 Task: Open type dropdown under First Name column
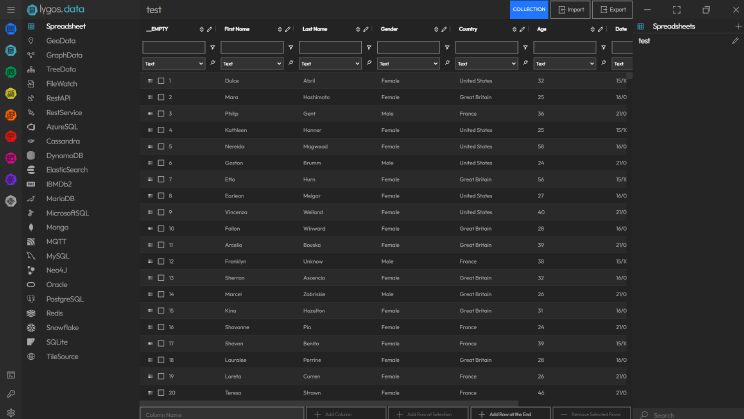(252, 64)
